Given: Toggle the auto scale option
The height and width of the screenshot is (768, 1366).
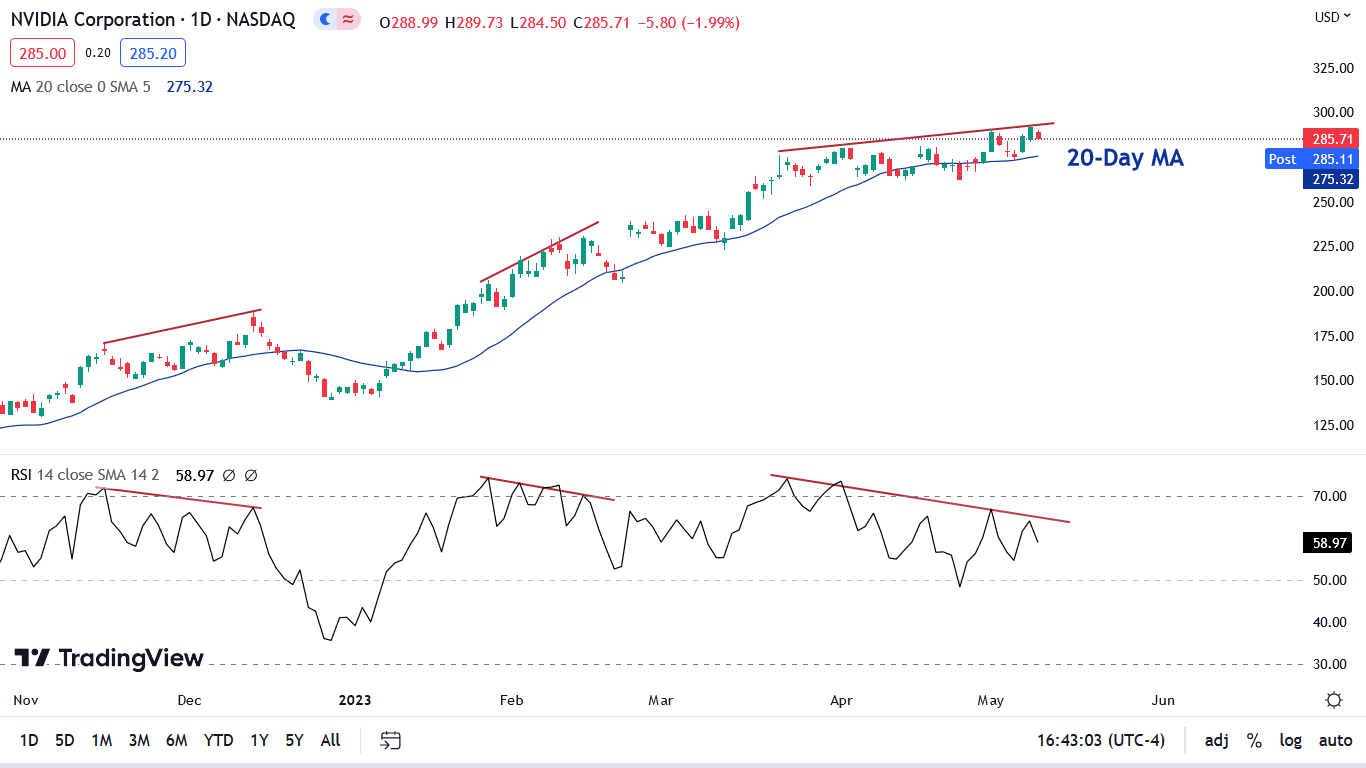Looking at the screenshot, I should (x=1335, y=740).
